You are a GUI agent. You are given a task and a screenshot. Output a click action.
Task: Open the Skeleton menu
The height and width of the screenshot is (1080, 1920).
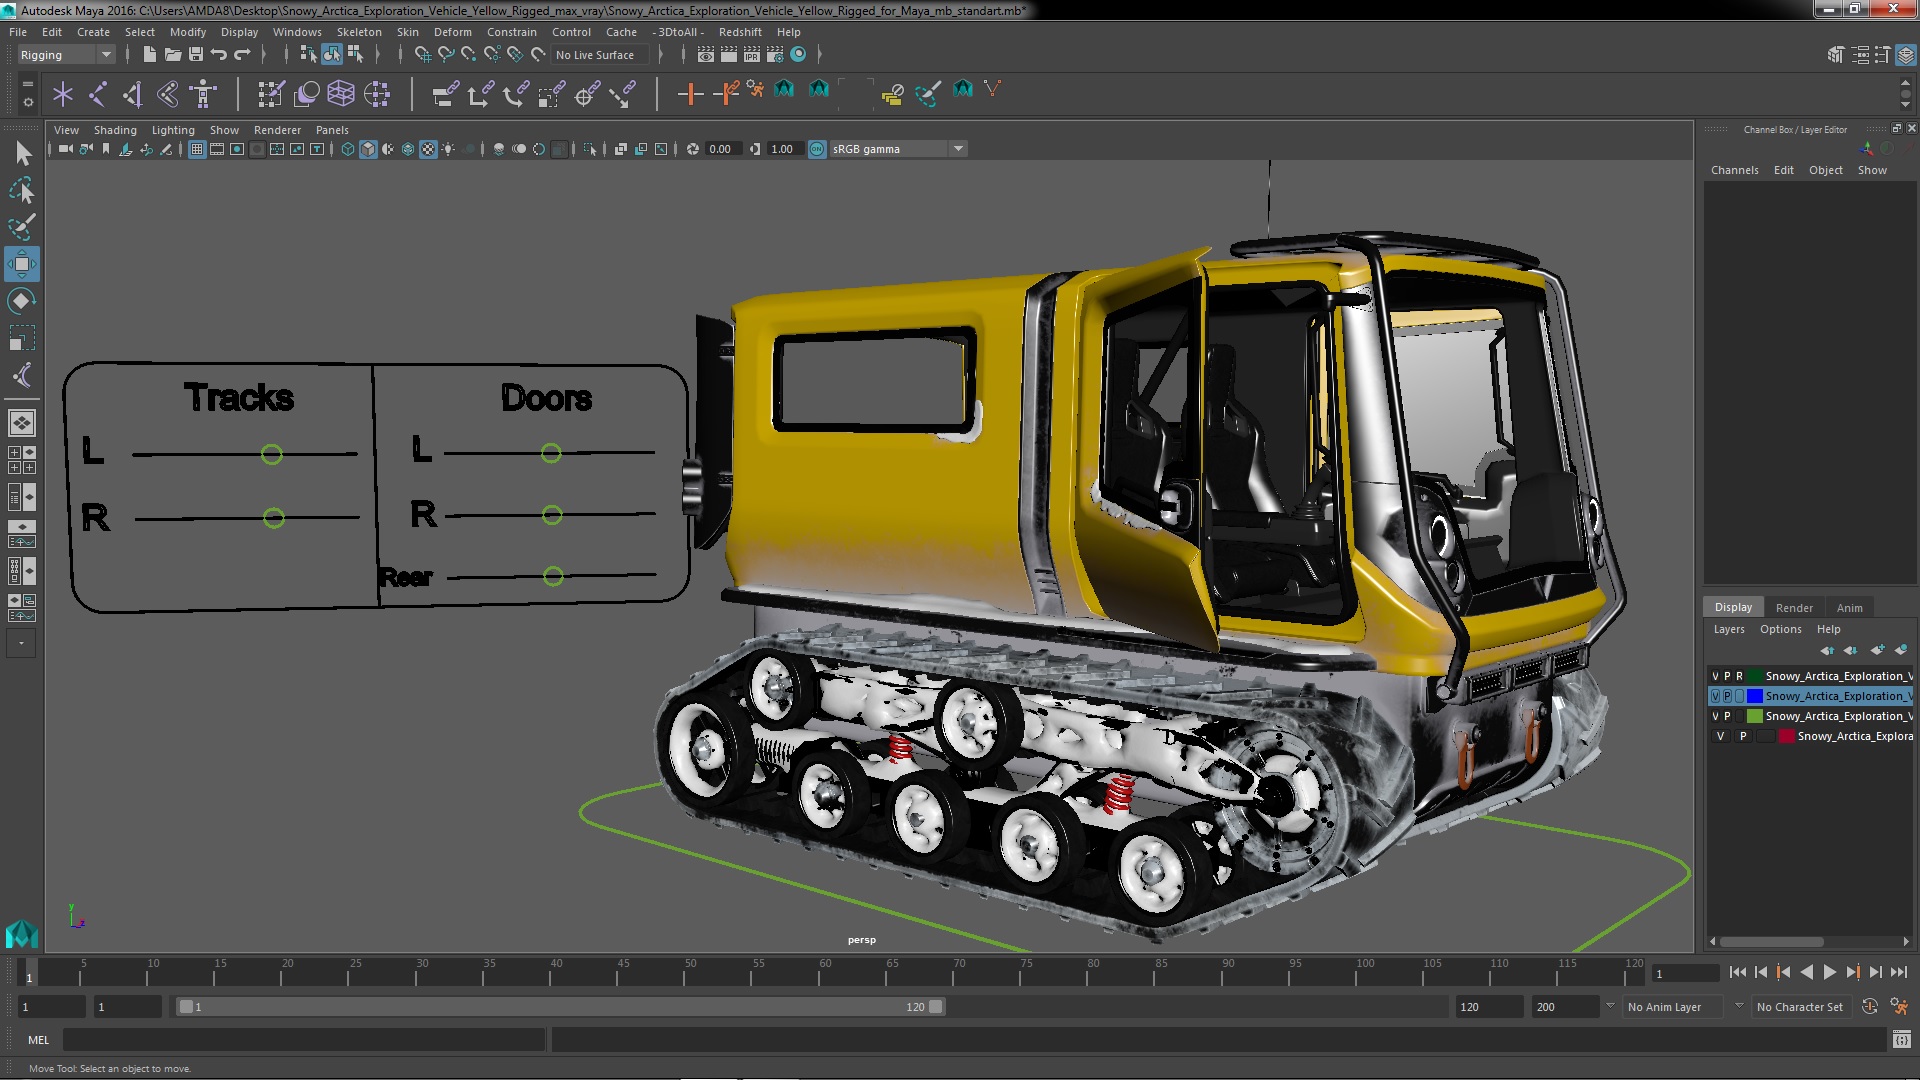(x=359, y=32)
